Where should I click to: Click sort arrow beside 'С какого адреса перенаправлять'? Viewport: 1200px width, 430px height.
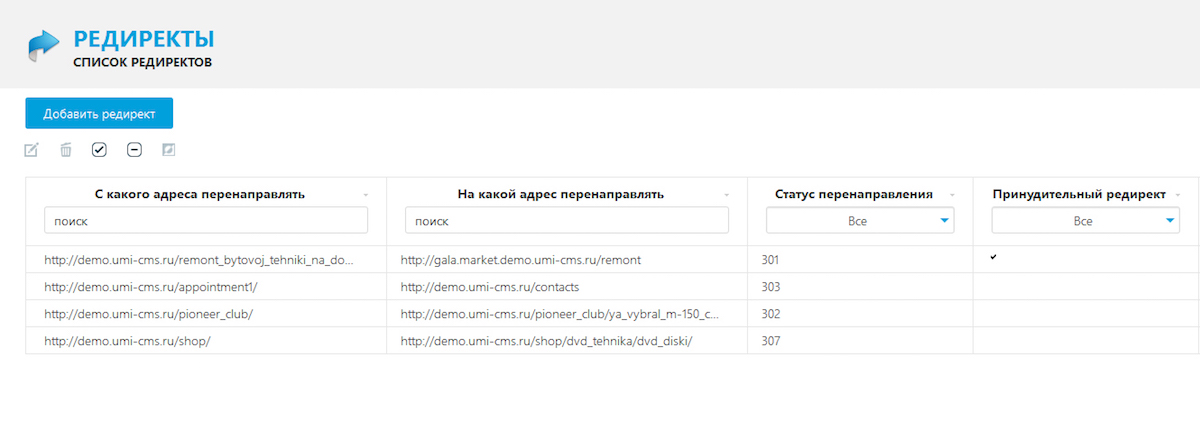point(366,194)
